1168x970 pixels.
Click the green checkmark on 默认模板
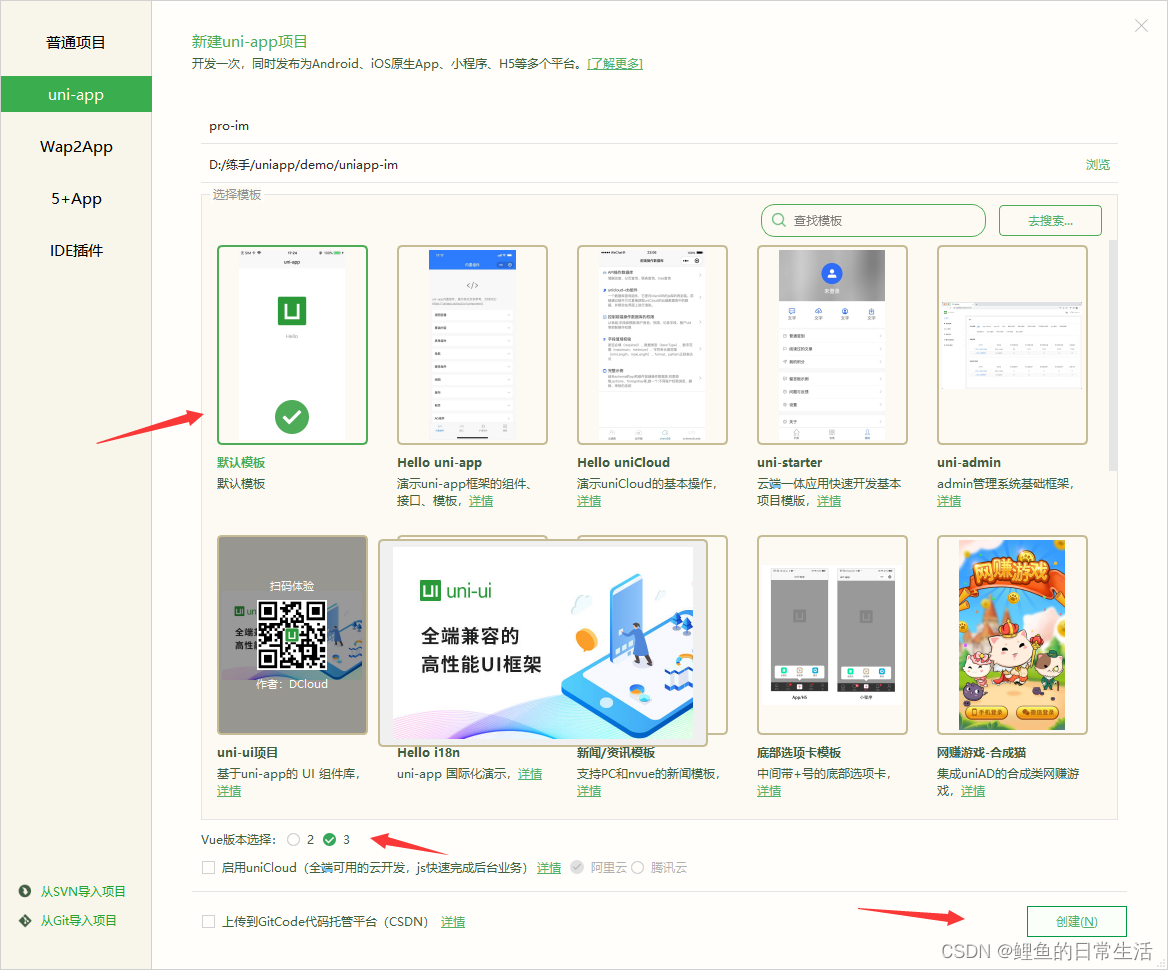point(291,417)
